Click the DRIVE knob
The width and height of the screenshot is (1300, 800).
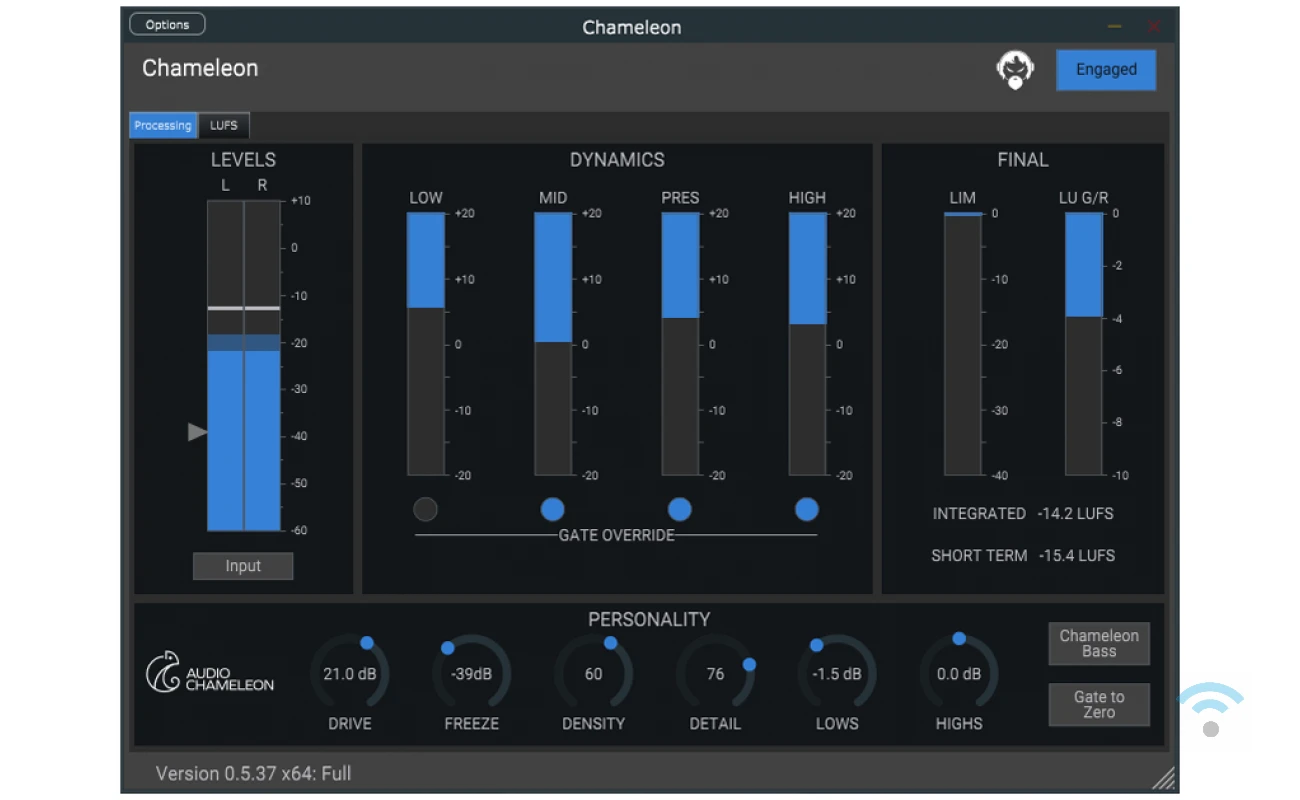pos(350,674)
